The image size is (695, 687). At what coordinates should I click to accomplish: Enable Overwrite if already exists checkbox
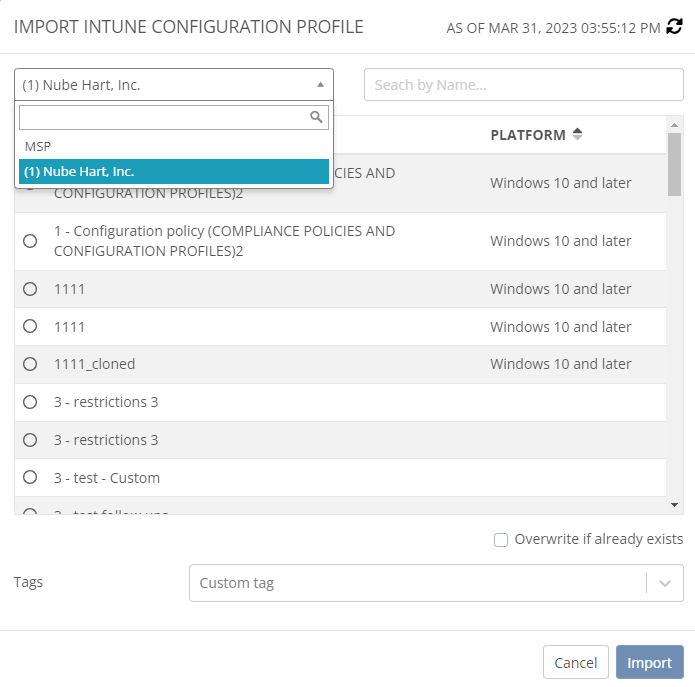(501, 540)
